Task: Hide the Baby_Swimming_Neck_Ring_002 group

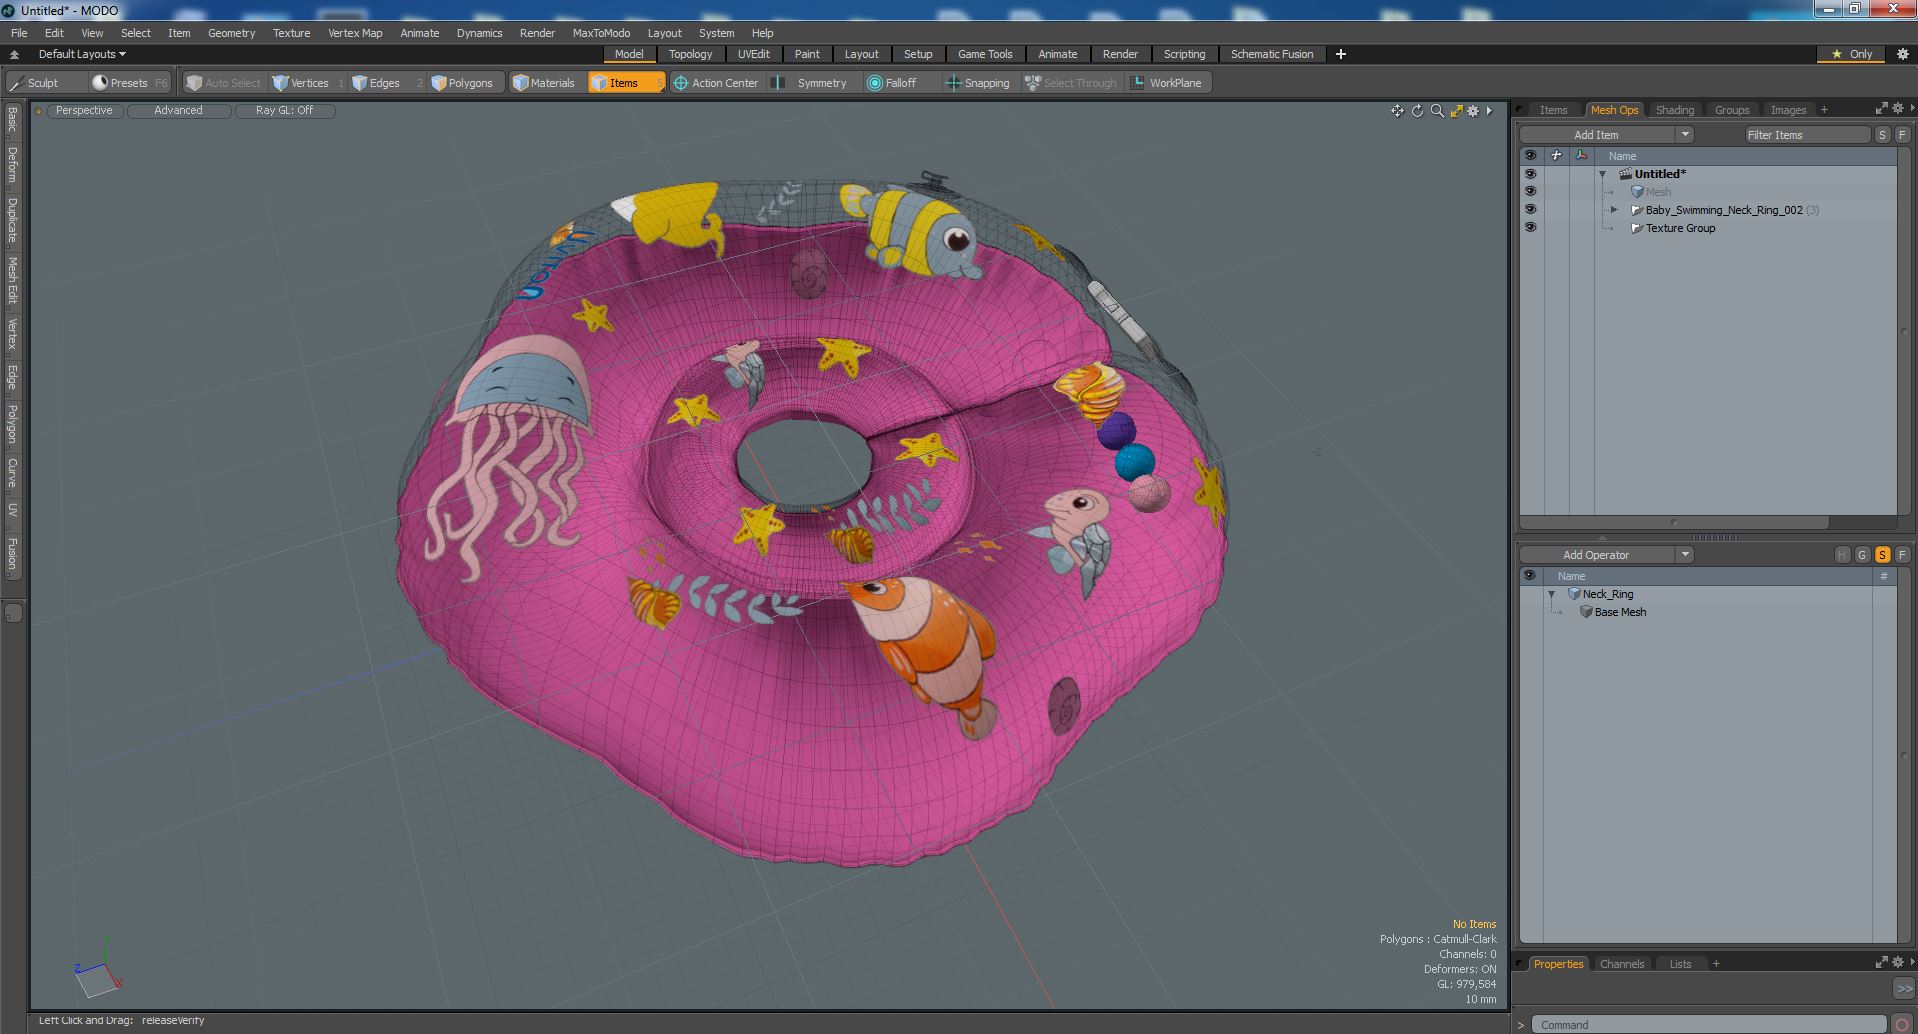Action: (1530, 210)
